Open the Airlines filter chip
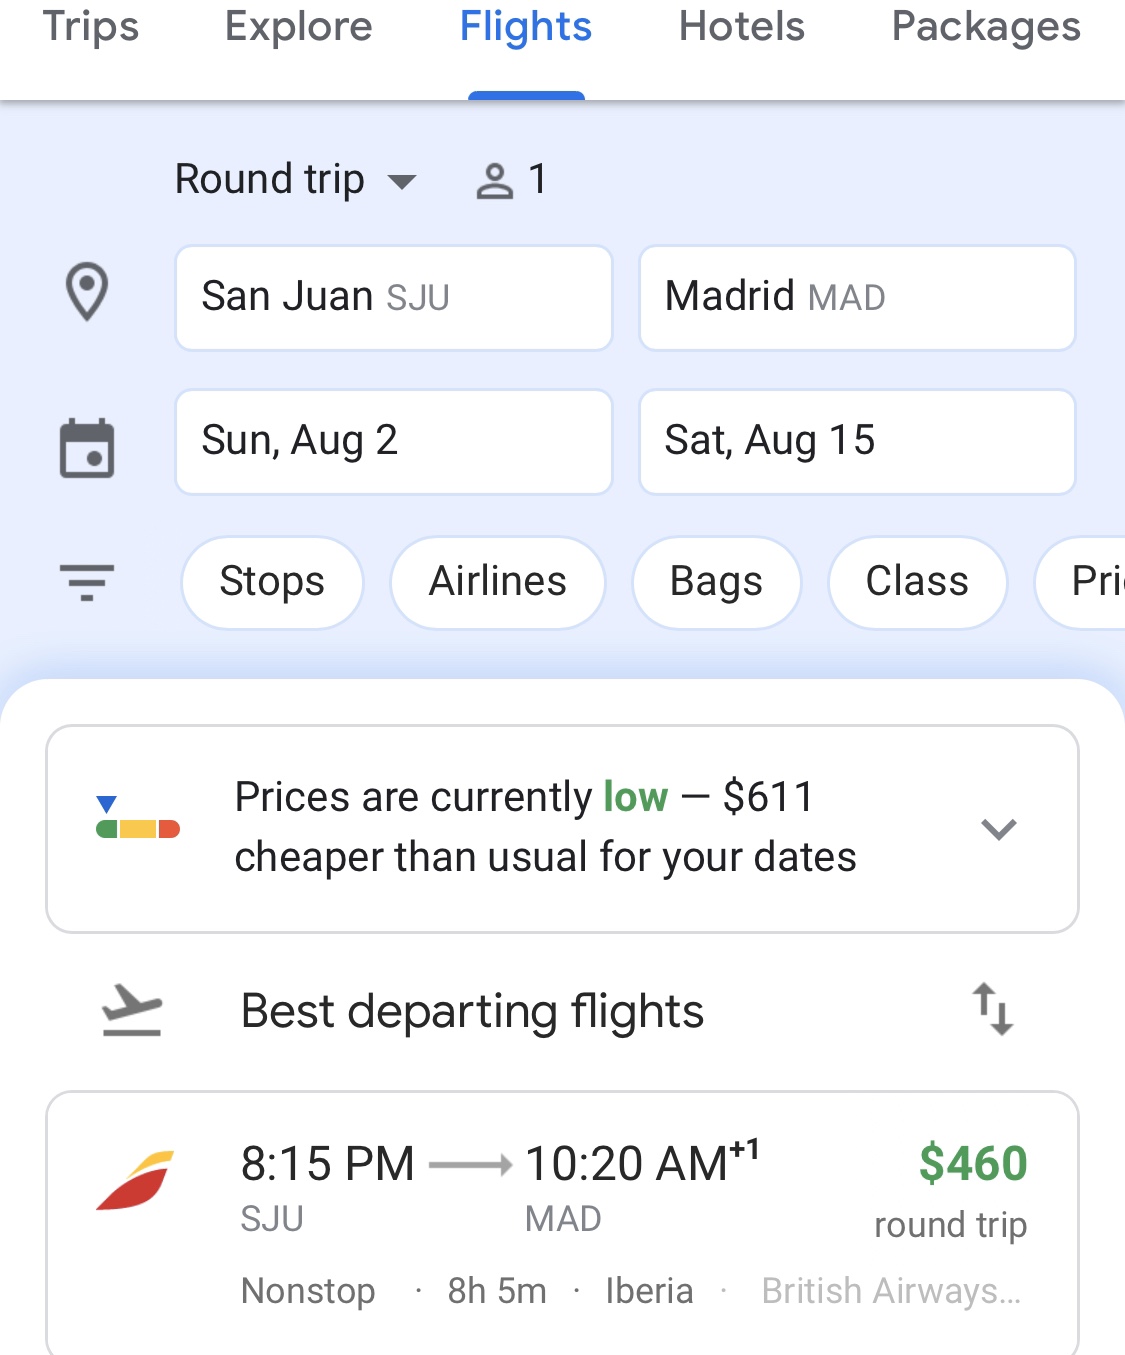Screen dimensions: 1125x1355 coord(498,582)
